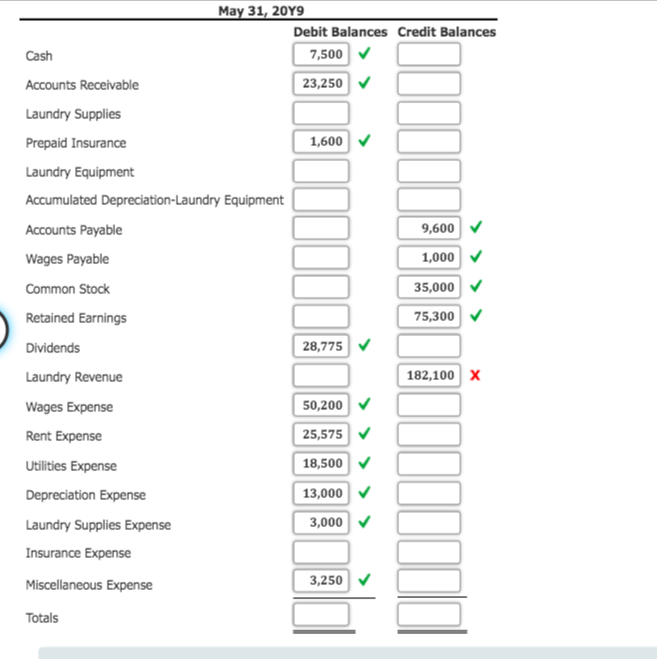Click green checkmark beside Depreciation Expense amount

(364, 492)
